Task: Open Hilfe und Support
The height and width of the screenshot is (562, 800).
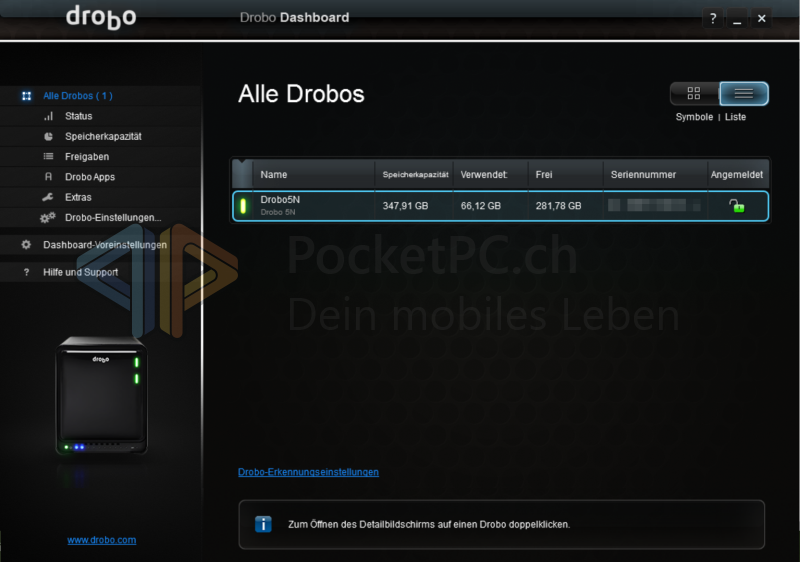Action: pos(80,272)
